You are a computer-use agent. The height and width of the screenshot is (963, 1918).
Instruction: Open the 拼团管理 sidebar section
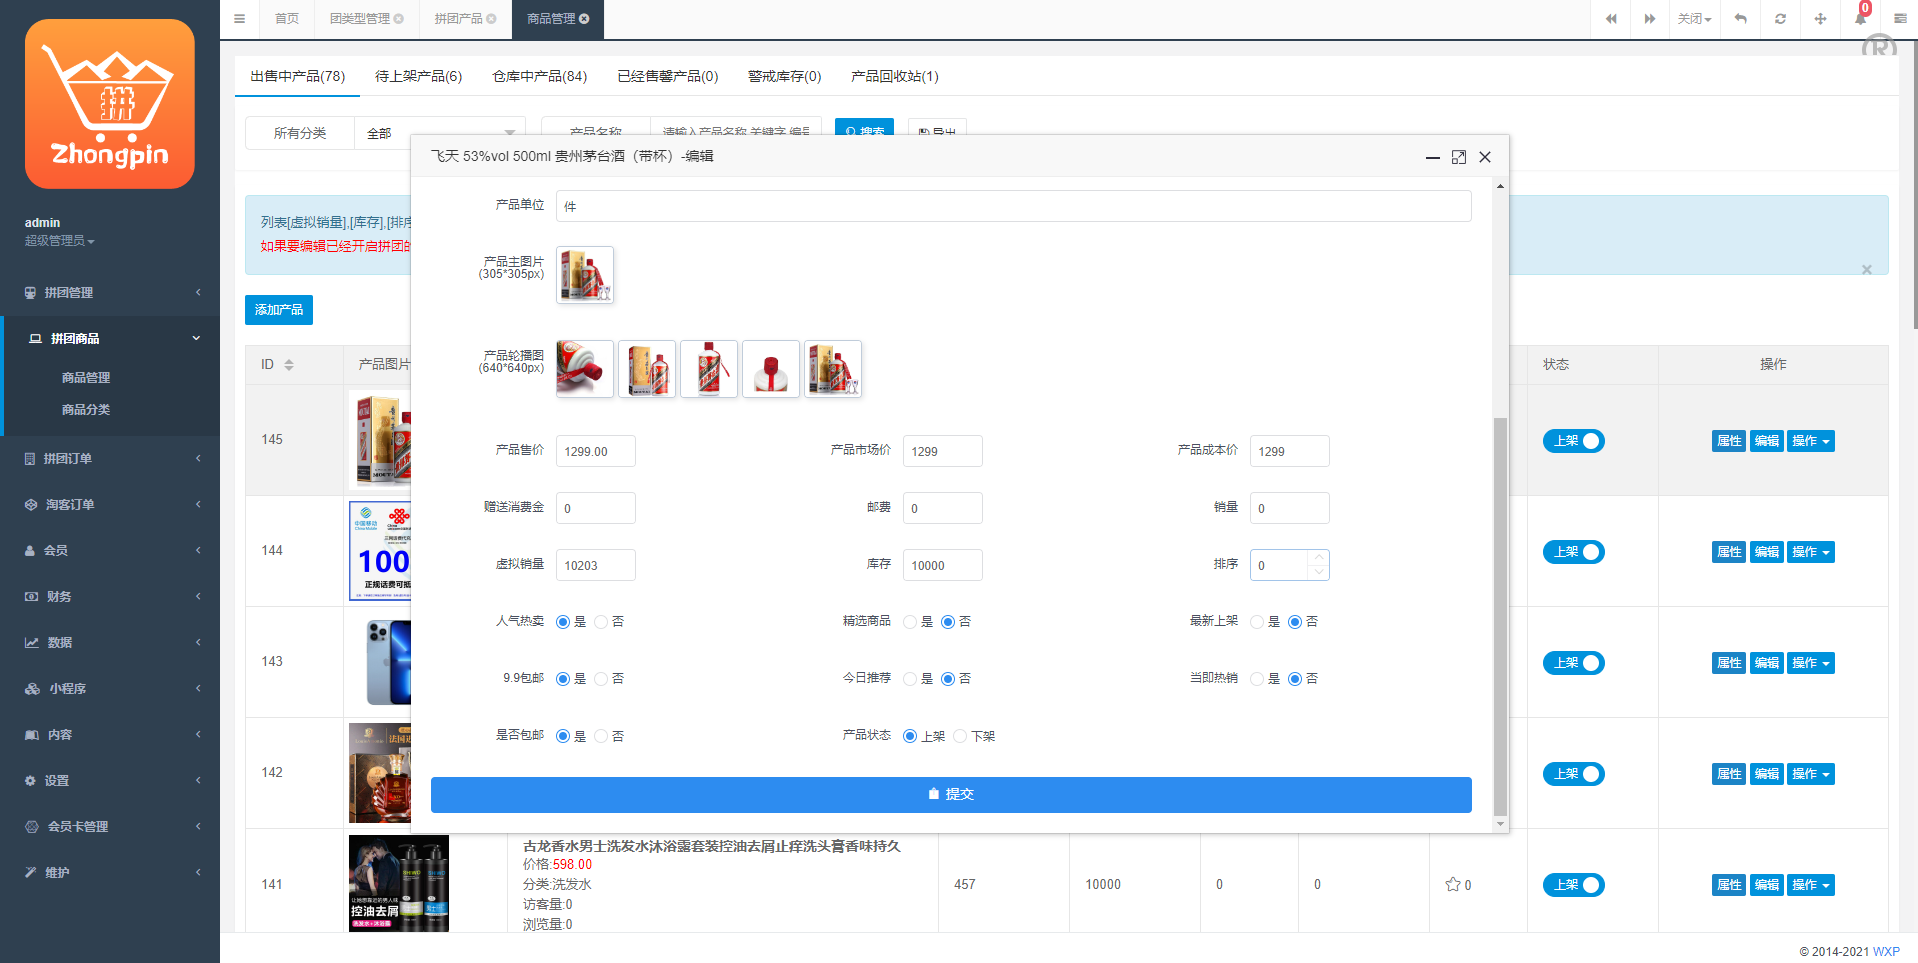[x=70, y=292]
